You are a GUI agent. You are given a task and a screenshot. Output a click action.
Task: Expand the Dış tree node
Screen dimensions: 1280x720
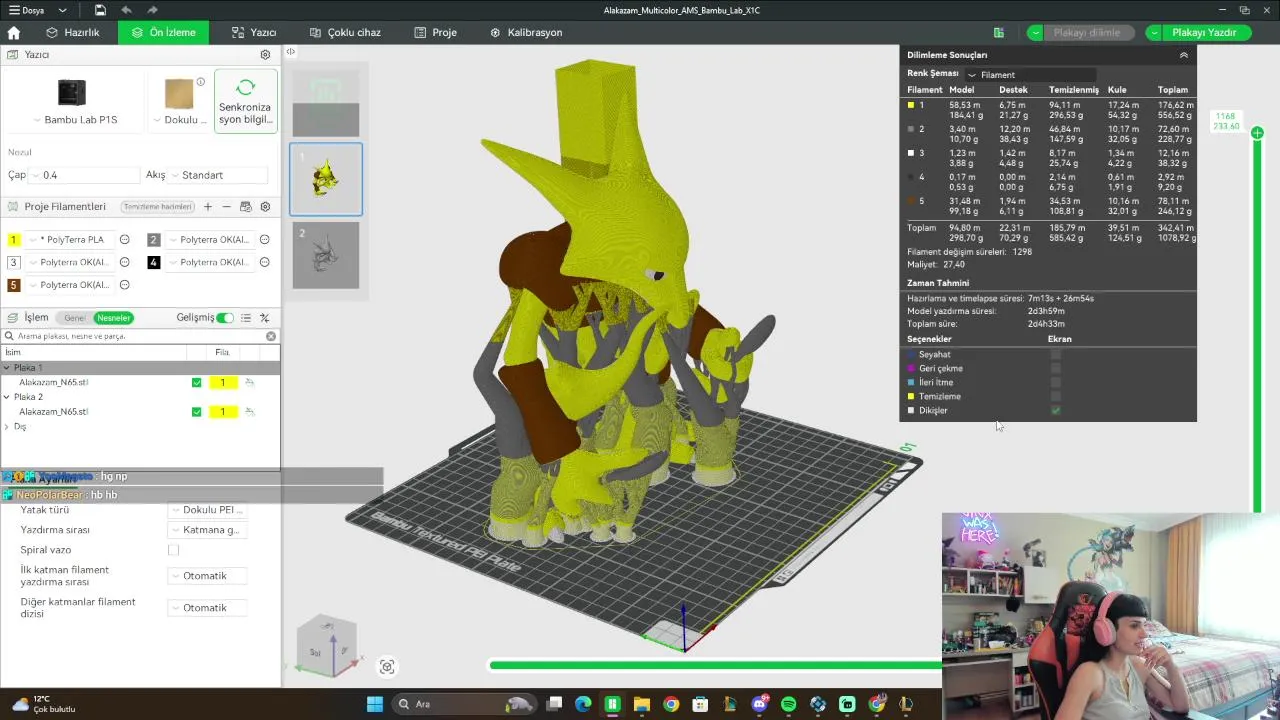pyautogui.click(x=6, y=426)
